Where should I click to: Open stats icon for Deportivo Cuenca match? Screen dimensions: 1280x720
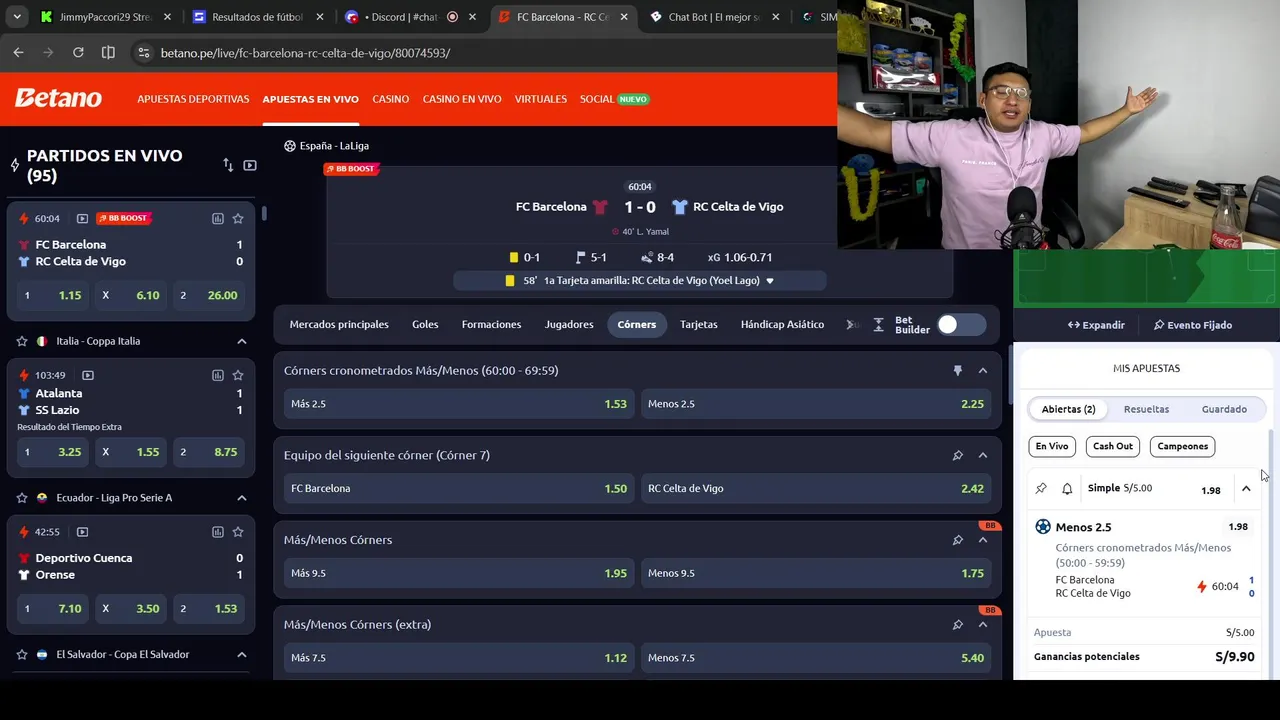(217, 532)
